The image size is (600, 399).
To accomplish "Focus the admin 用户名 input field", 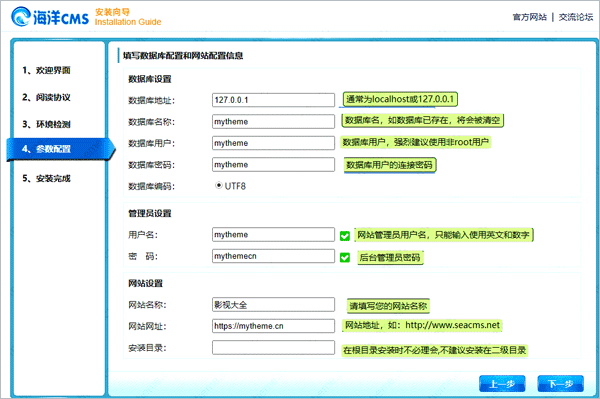I will (273, 235).
